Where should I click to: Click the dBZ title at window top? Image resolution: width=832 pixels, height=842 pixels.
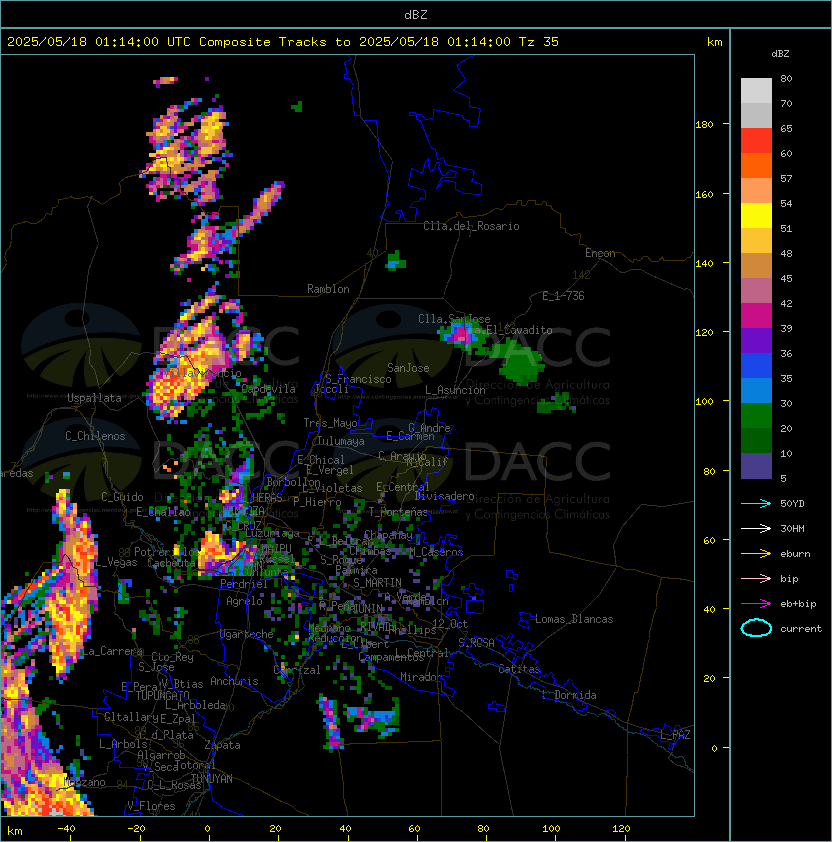point(416,14)
